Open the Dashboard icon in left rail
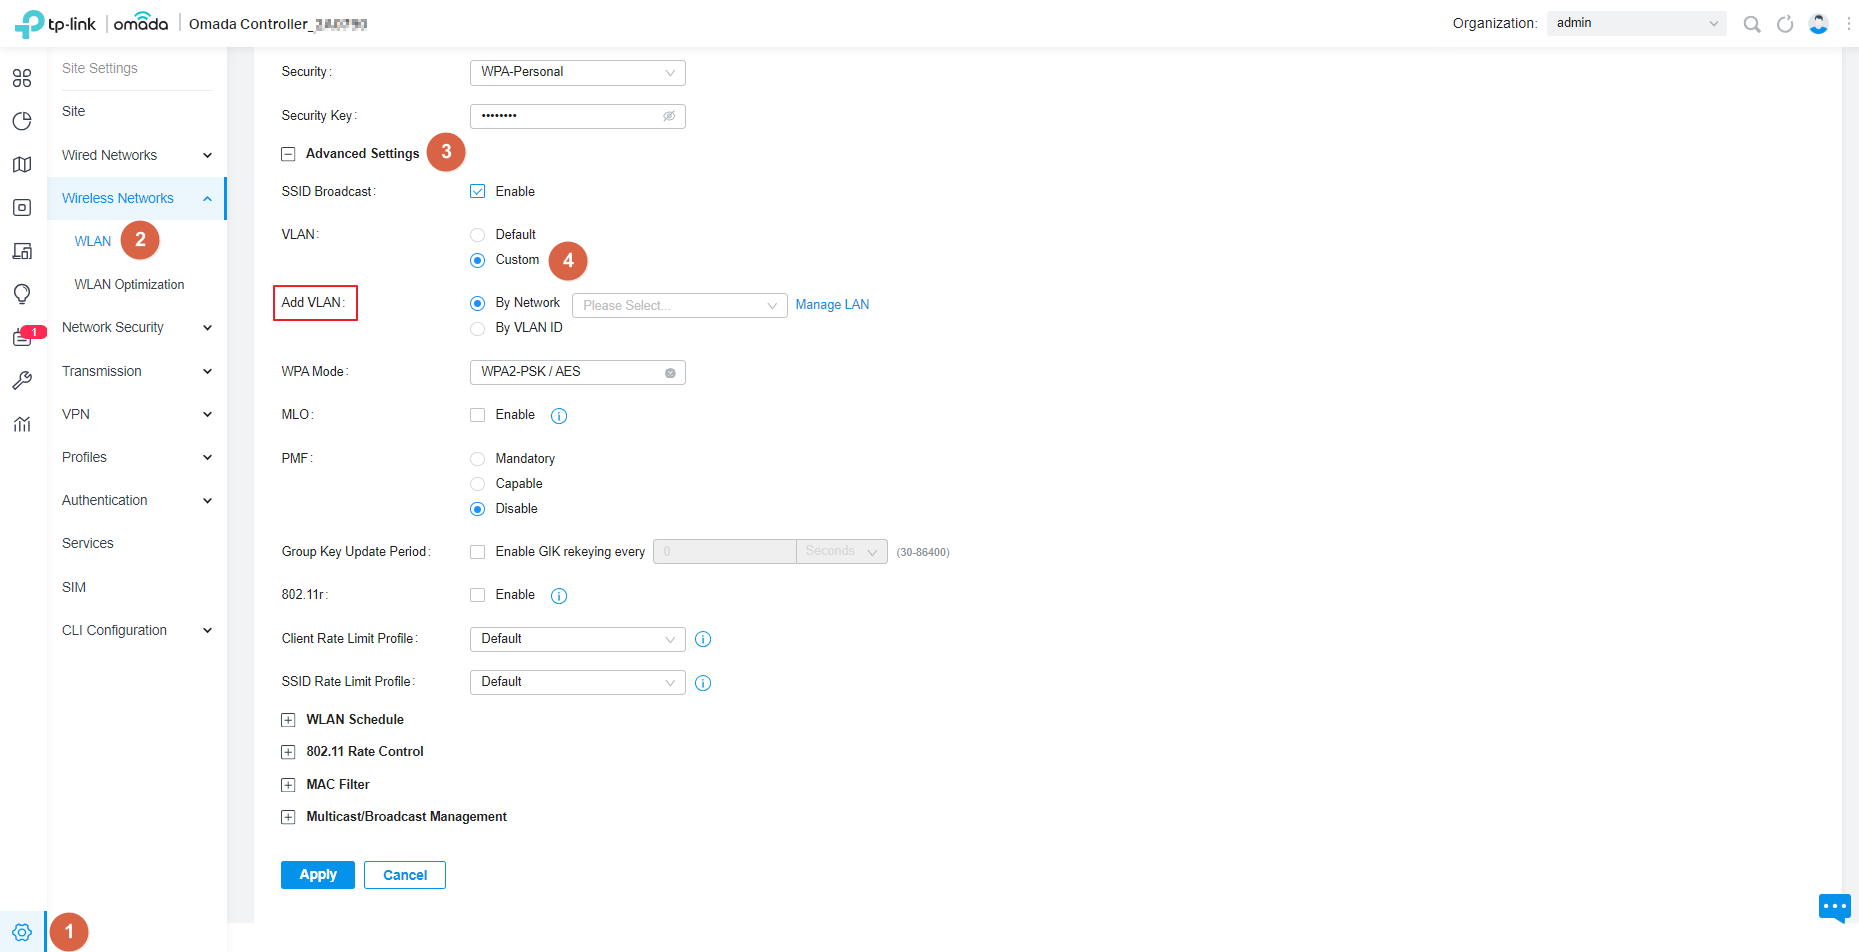Image resolution: width=1859 pixels, height=952 pixels. [22, 78]
